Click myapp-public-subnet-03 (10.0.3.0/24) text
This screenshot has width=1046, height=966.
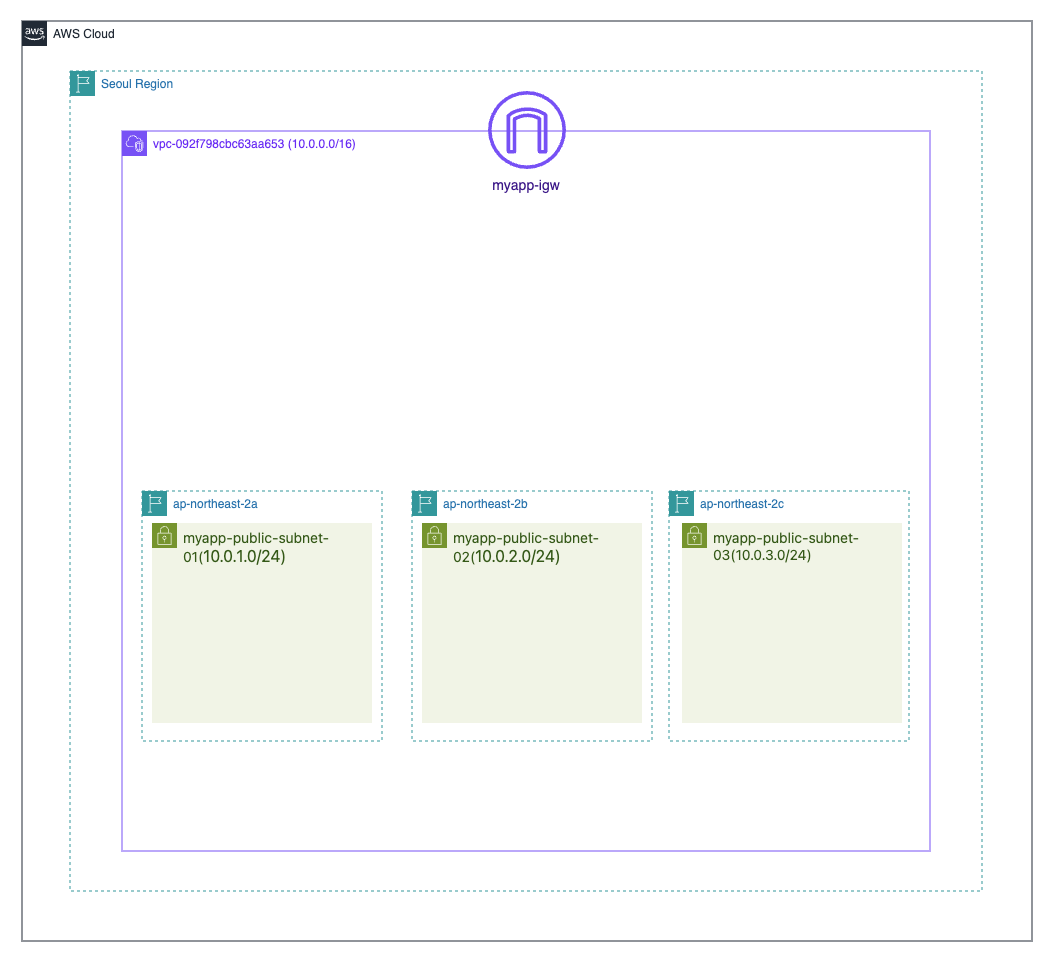786,546
